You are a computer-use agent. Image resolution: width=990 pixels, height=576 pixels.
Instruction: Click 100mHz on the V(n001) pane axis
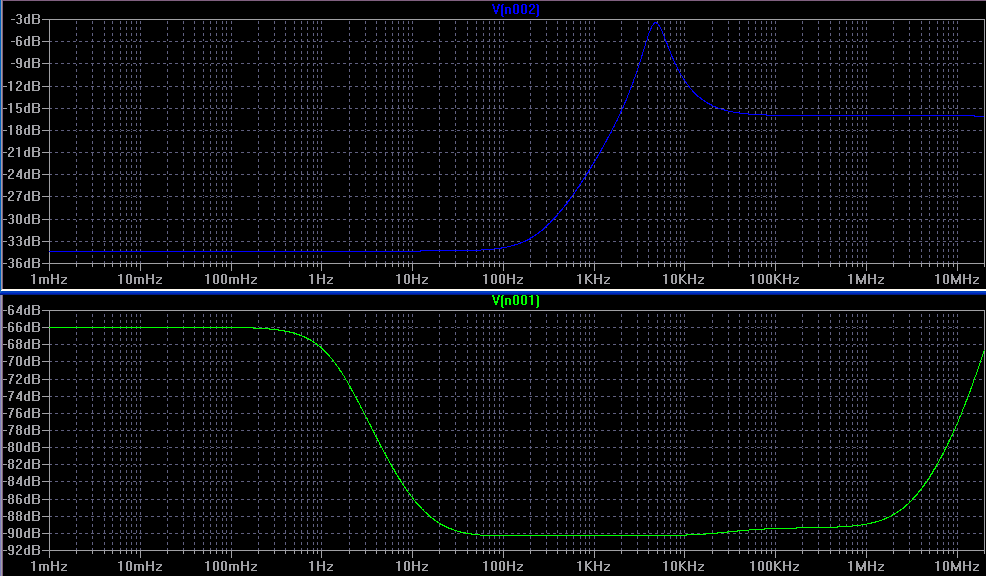(230, 566)
